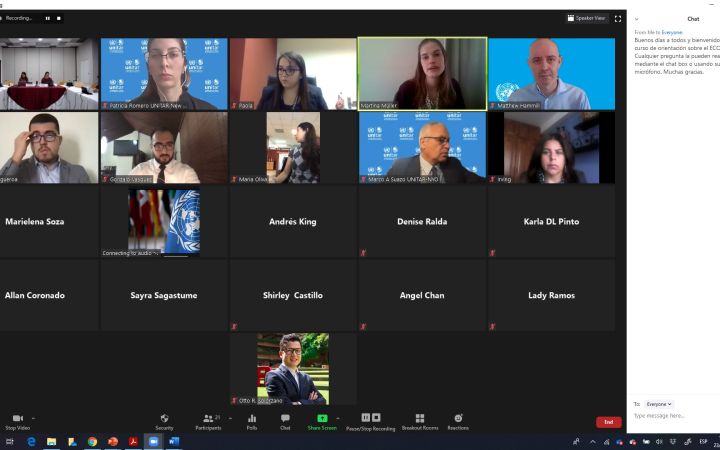Click Pause/Stop Recording in the toolbar
This screenshot has width=720, height=450.
pos(370,418)
